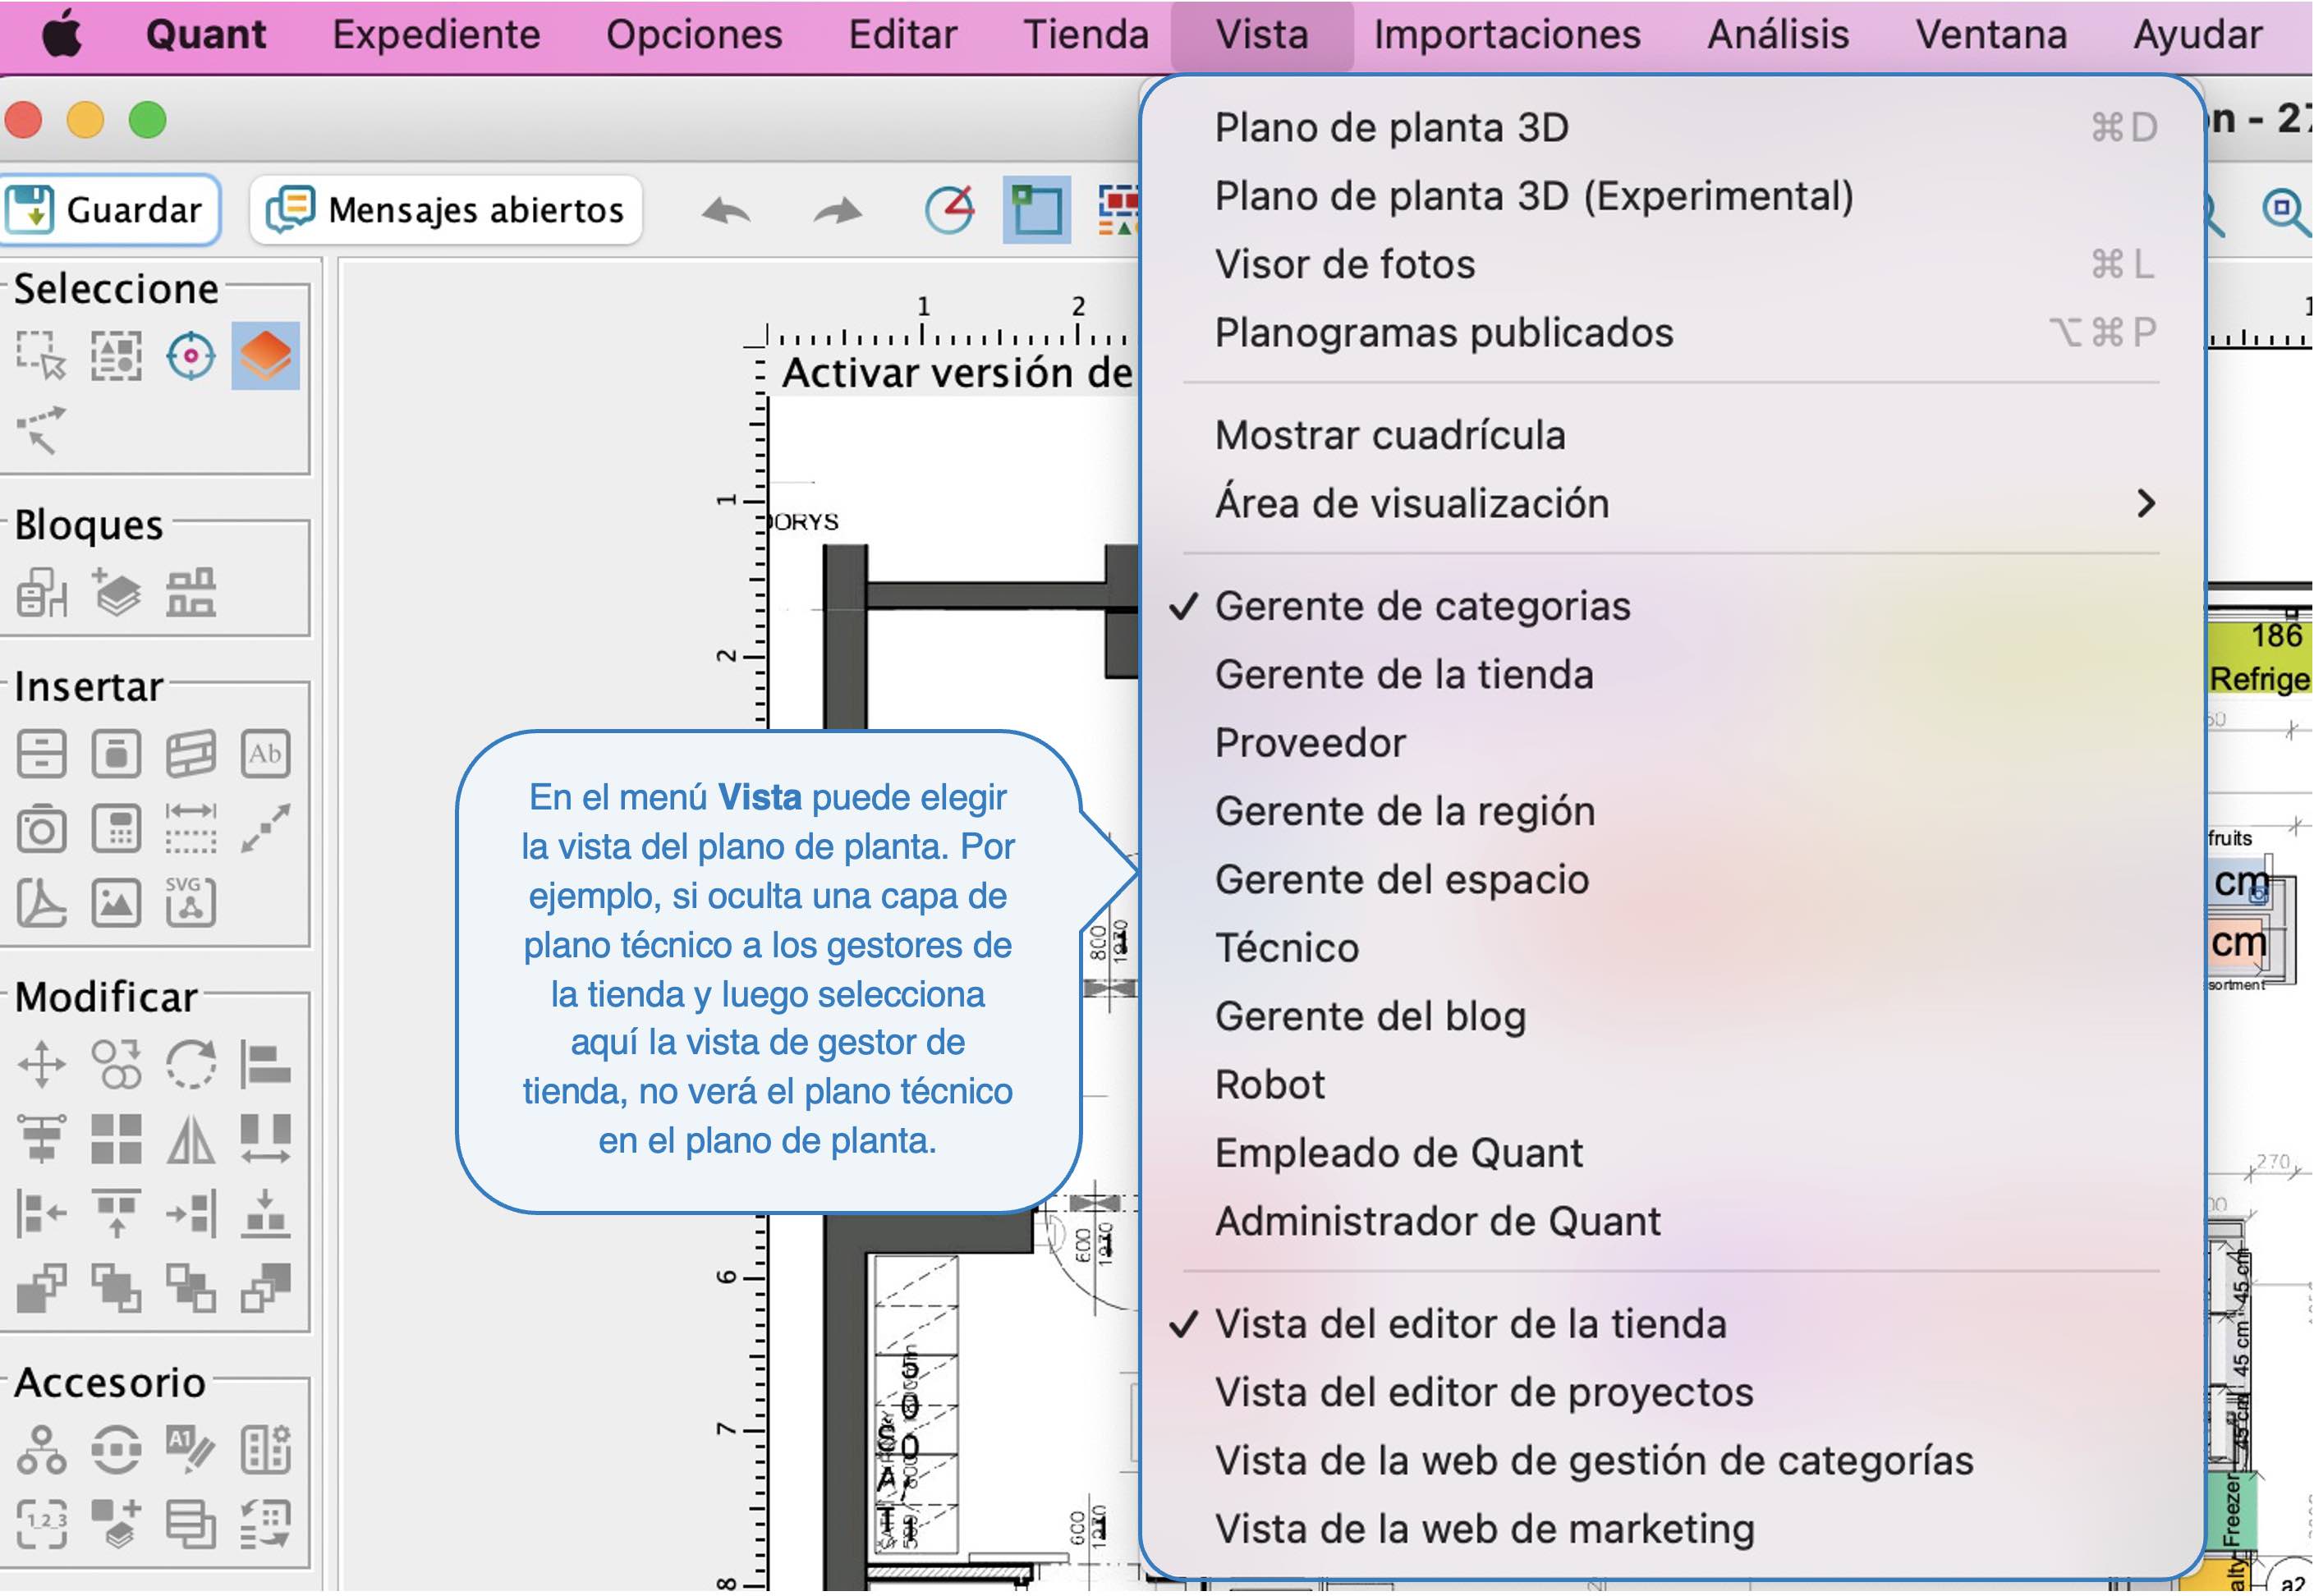Insert a shelf fixture icon
The width and height of the screenshot is (2314, 1596).
41,754
